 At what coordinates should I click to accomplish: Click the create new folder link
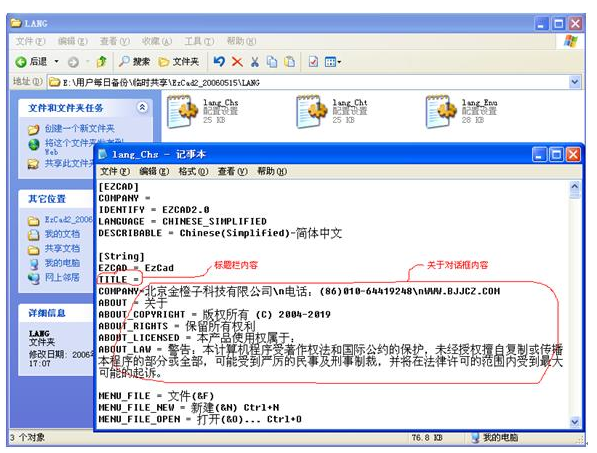tap(79, 128)
